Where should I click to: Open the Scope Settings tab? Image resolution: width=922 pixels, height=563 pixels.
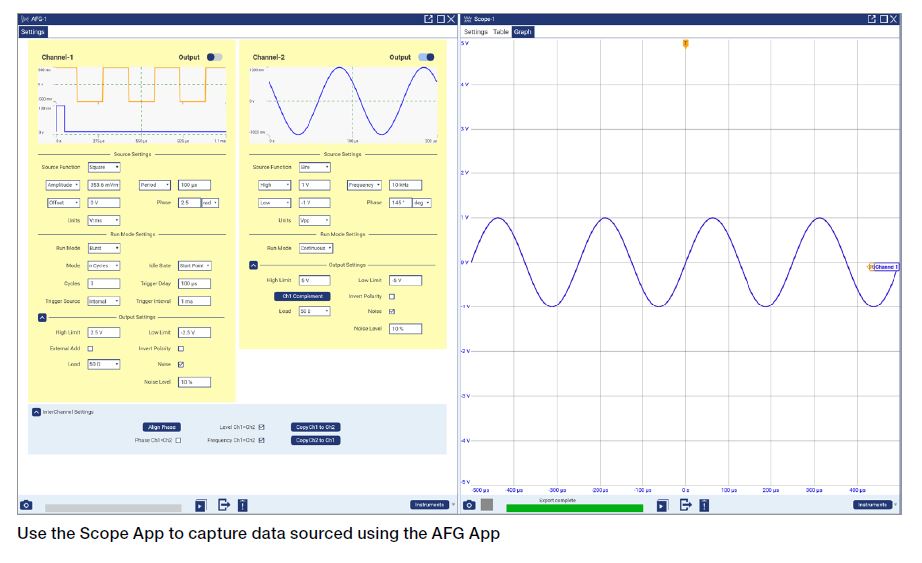[x=475, y=32]
